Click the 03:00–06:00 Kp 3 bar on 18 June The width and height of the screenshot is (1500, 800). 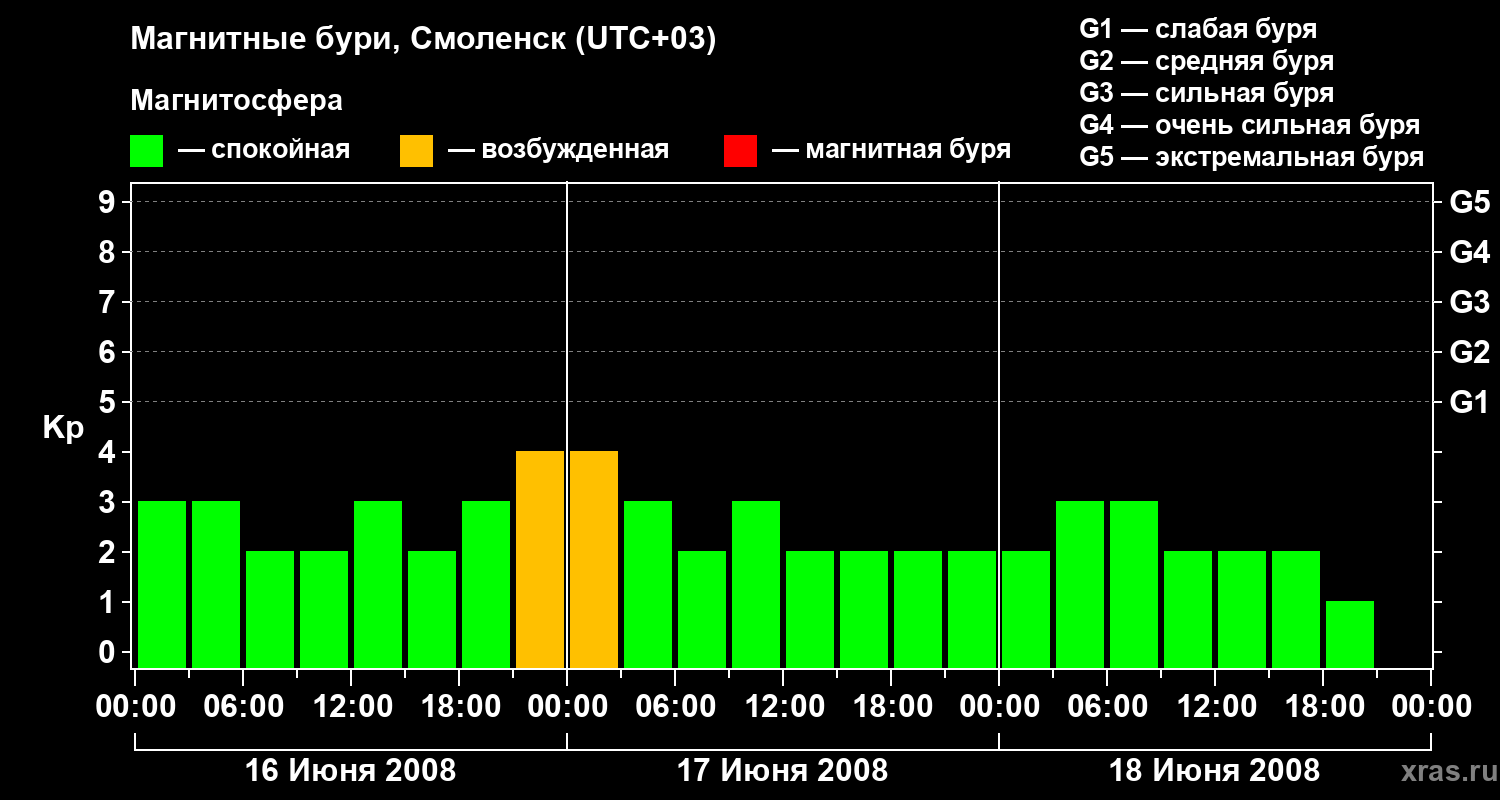(x=1080, y=584)
